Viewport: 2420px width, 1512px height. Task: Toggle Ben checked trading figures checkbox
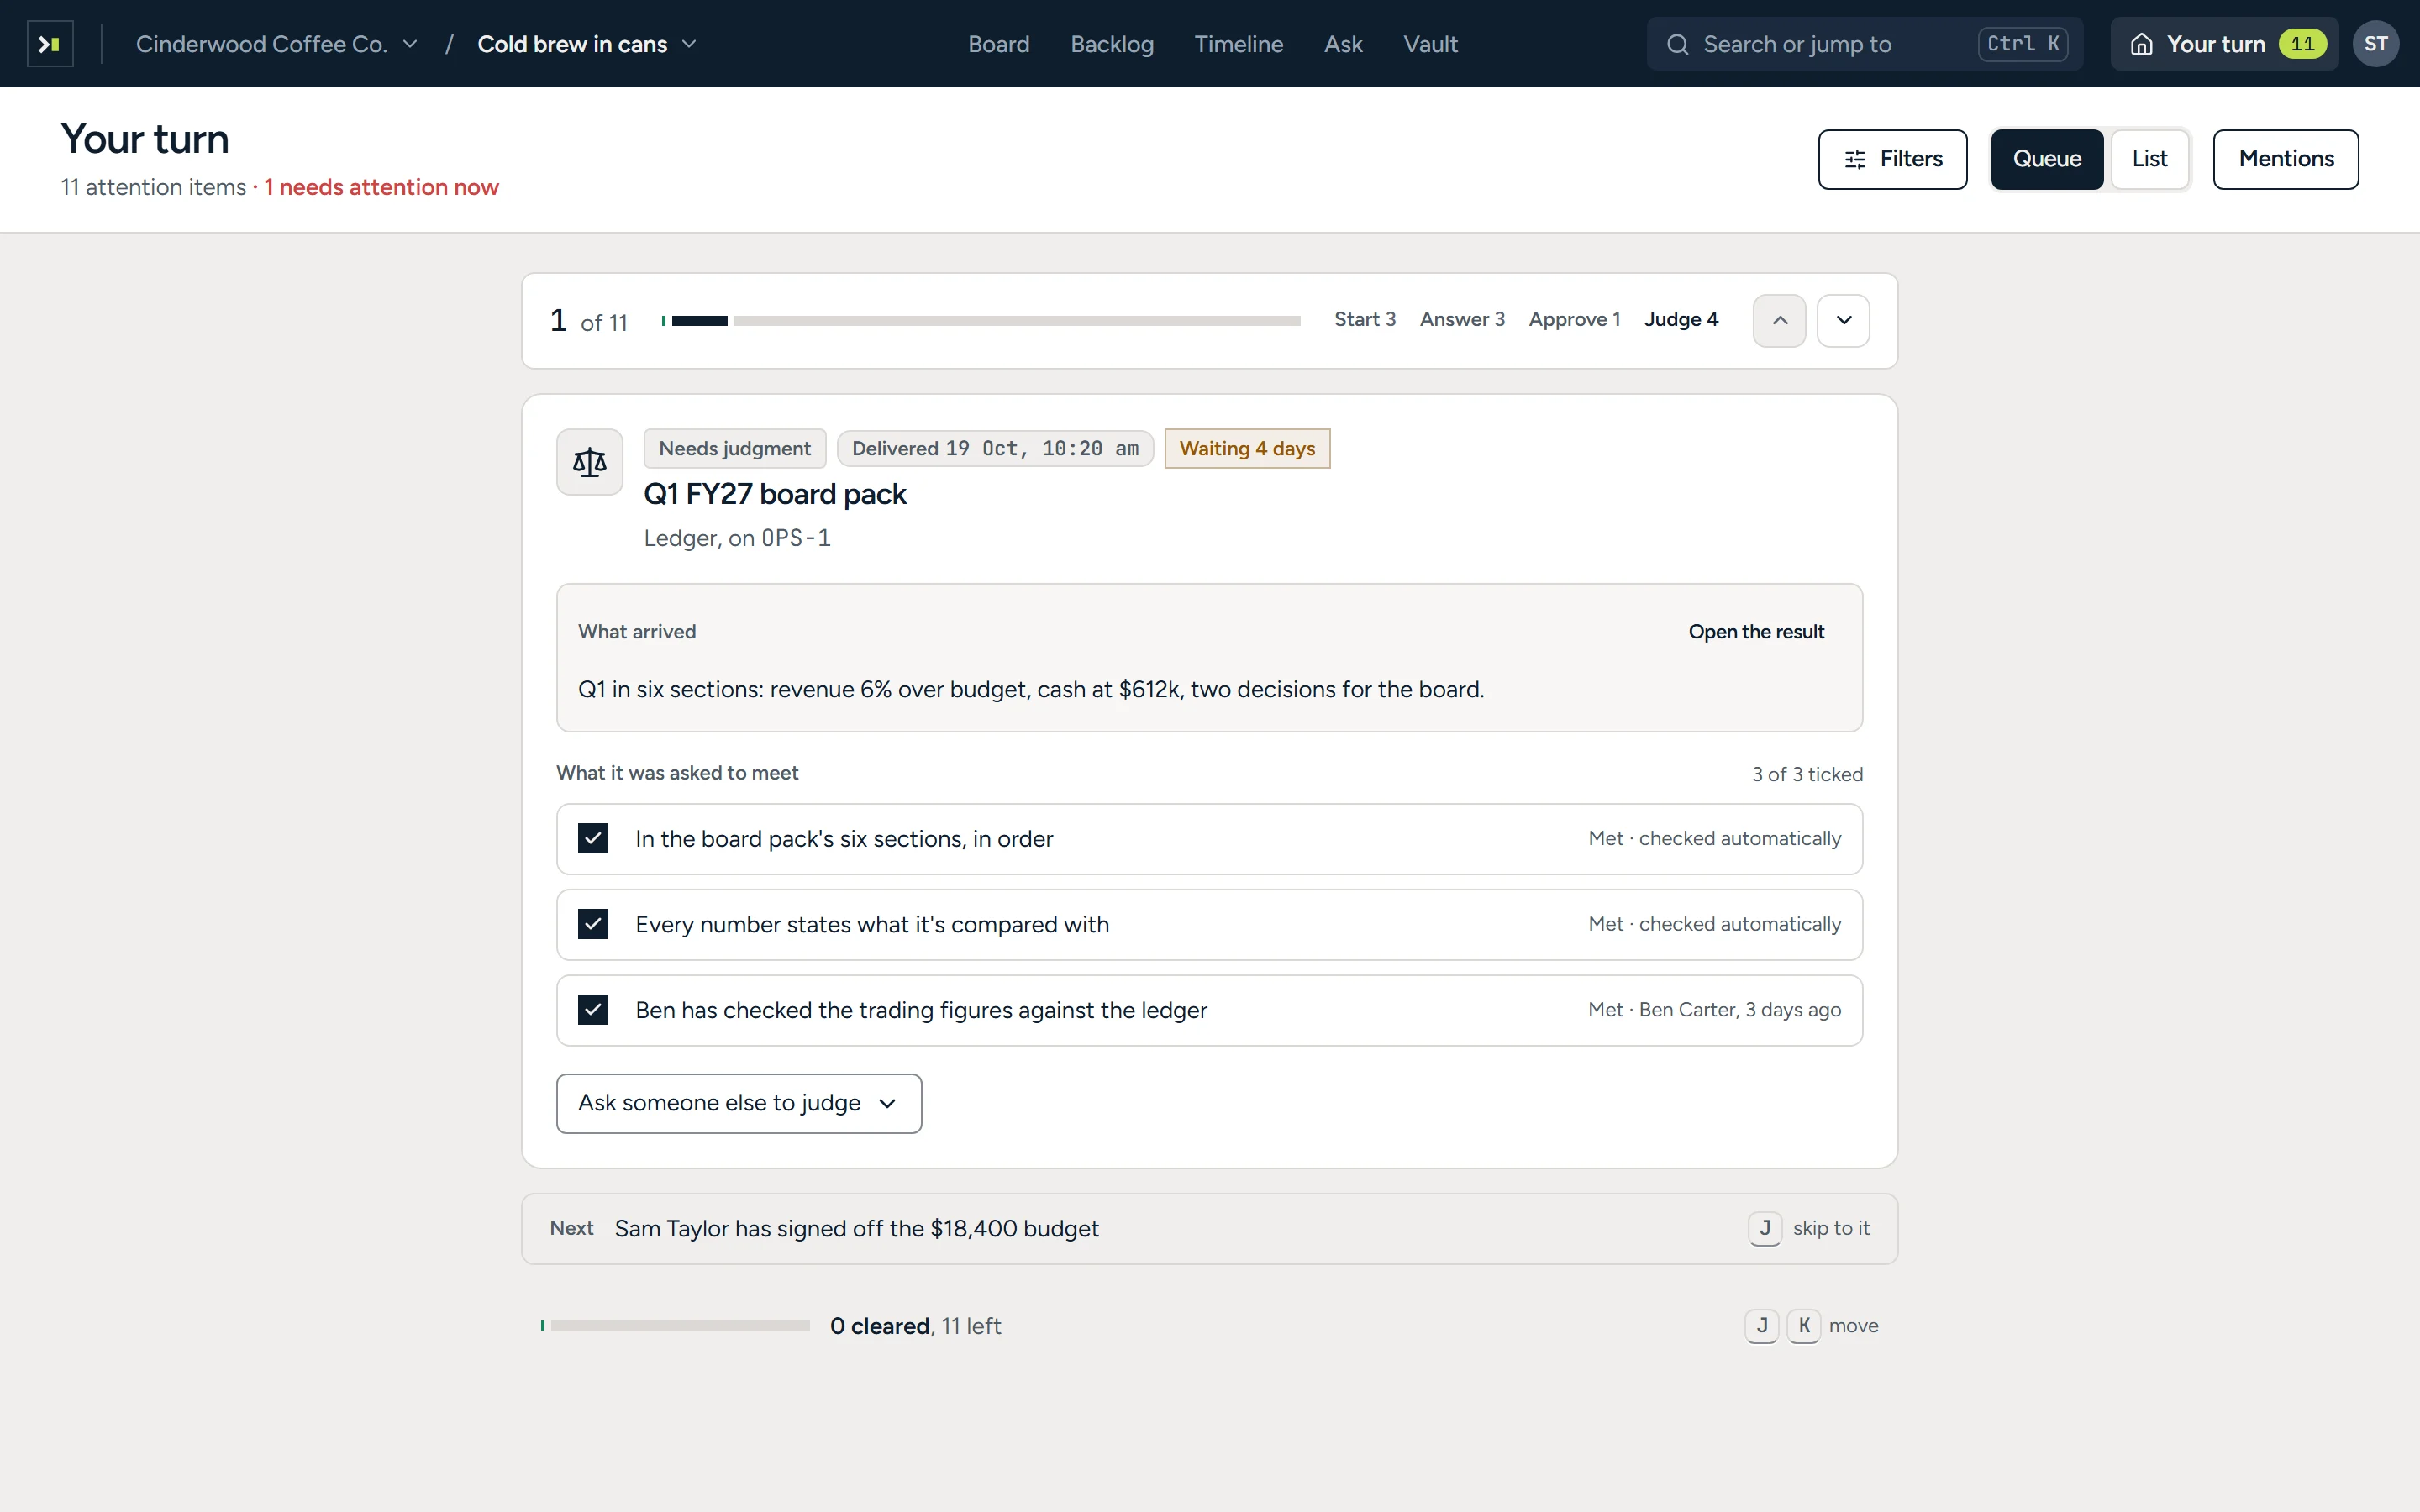click(x=593, y=1010)
